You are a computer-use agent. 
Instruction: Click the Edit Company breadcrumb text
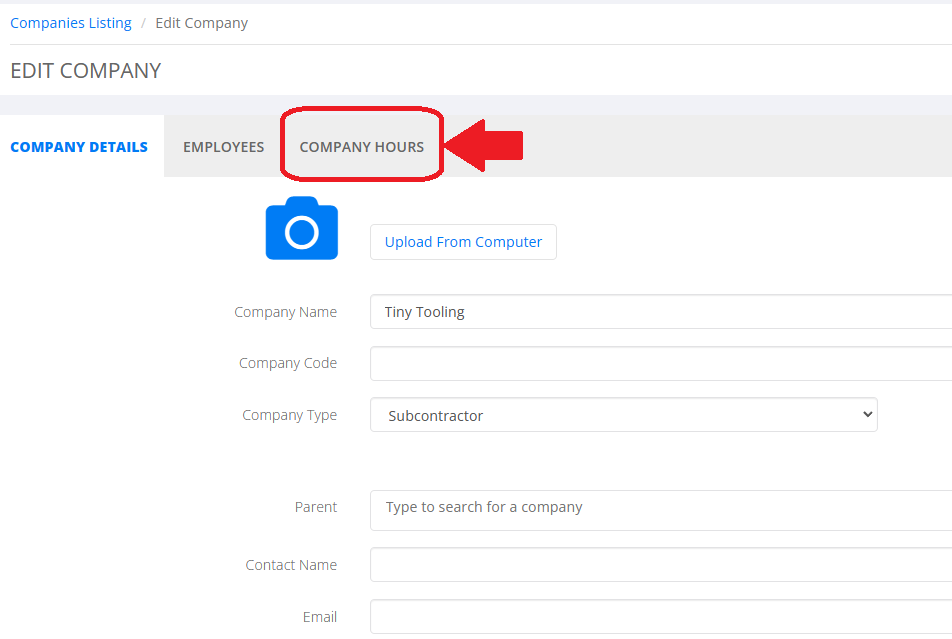(202, 23)
